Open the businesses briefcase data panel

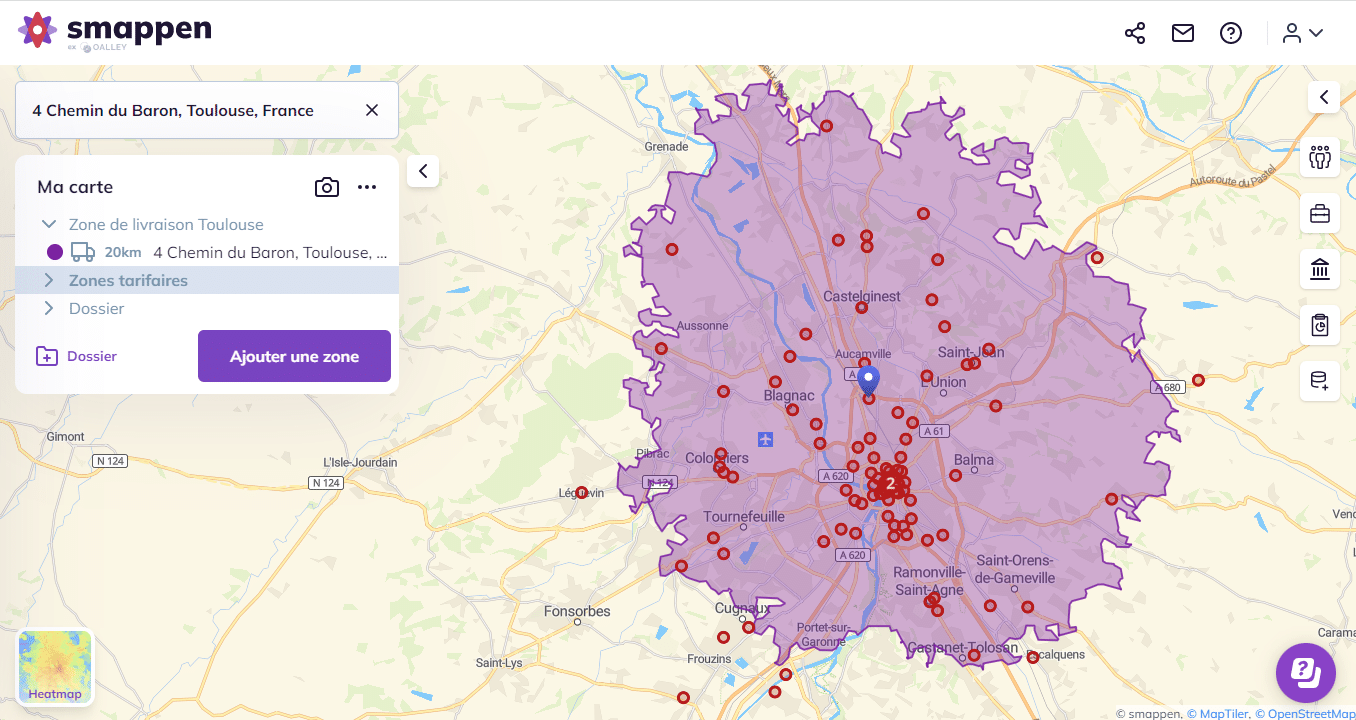(1319, 213)
